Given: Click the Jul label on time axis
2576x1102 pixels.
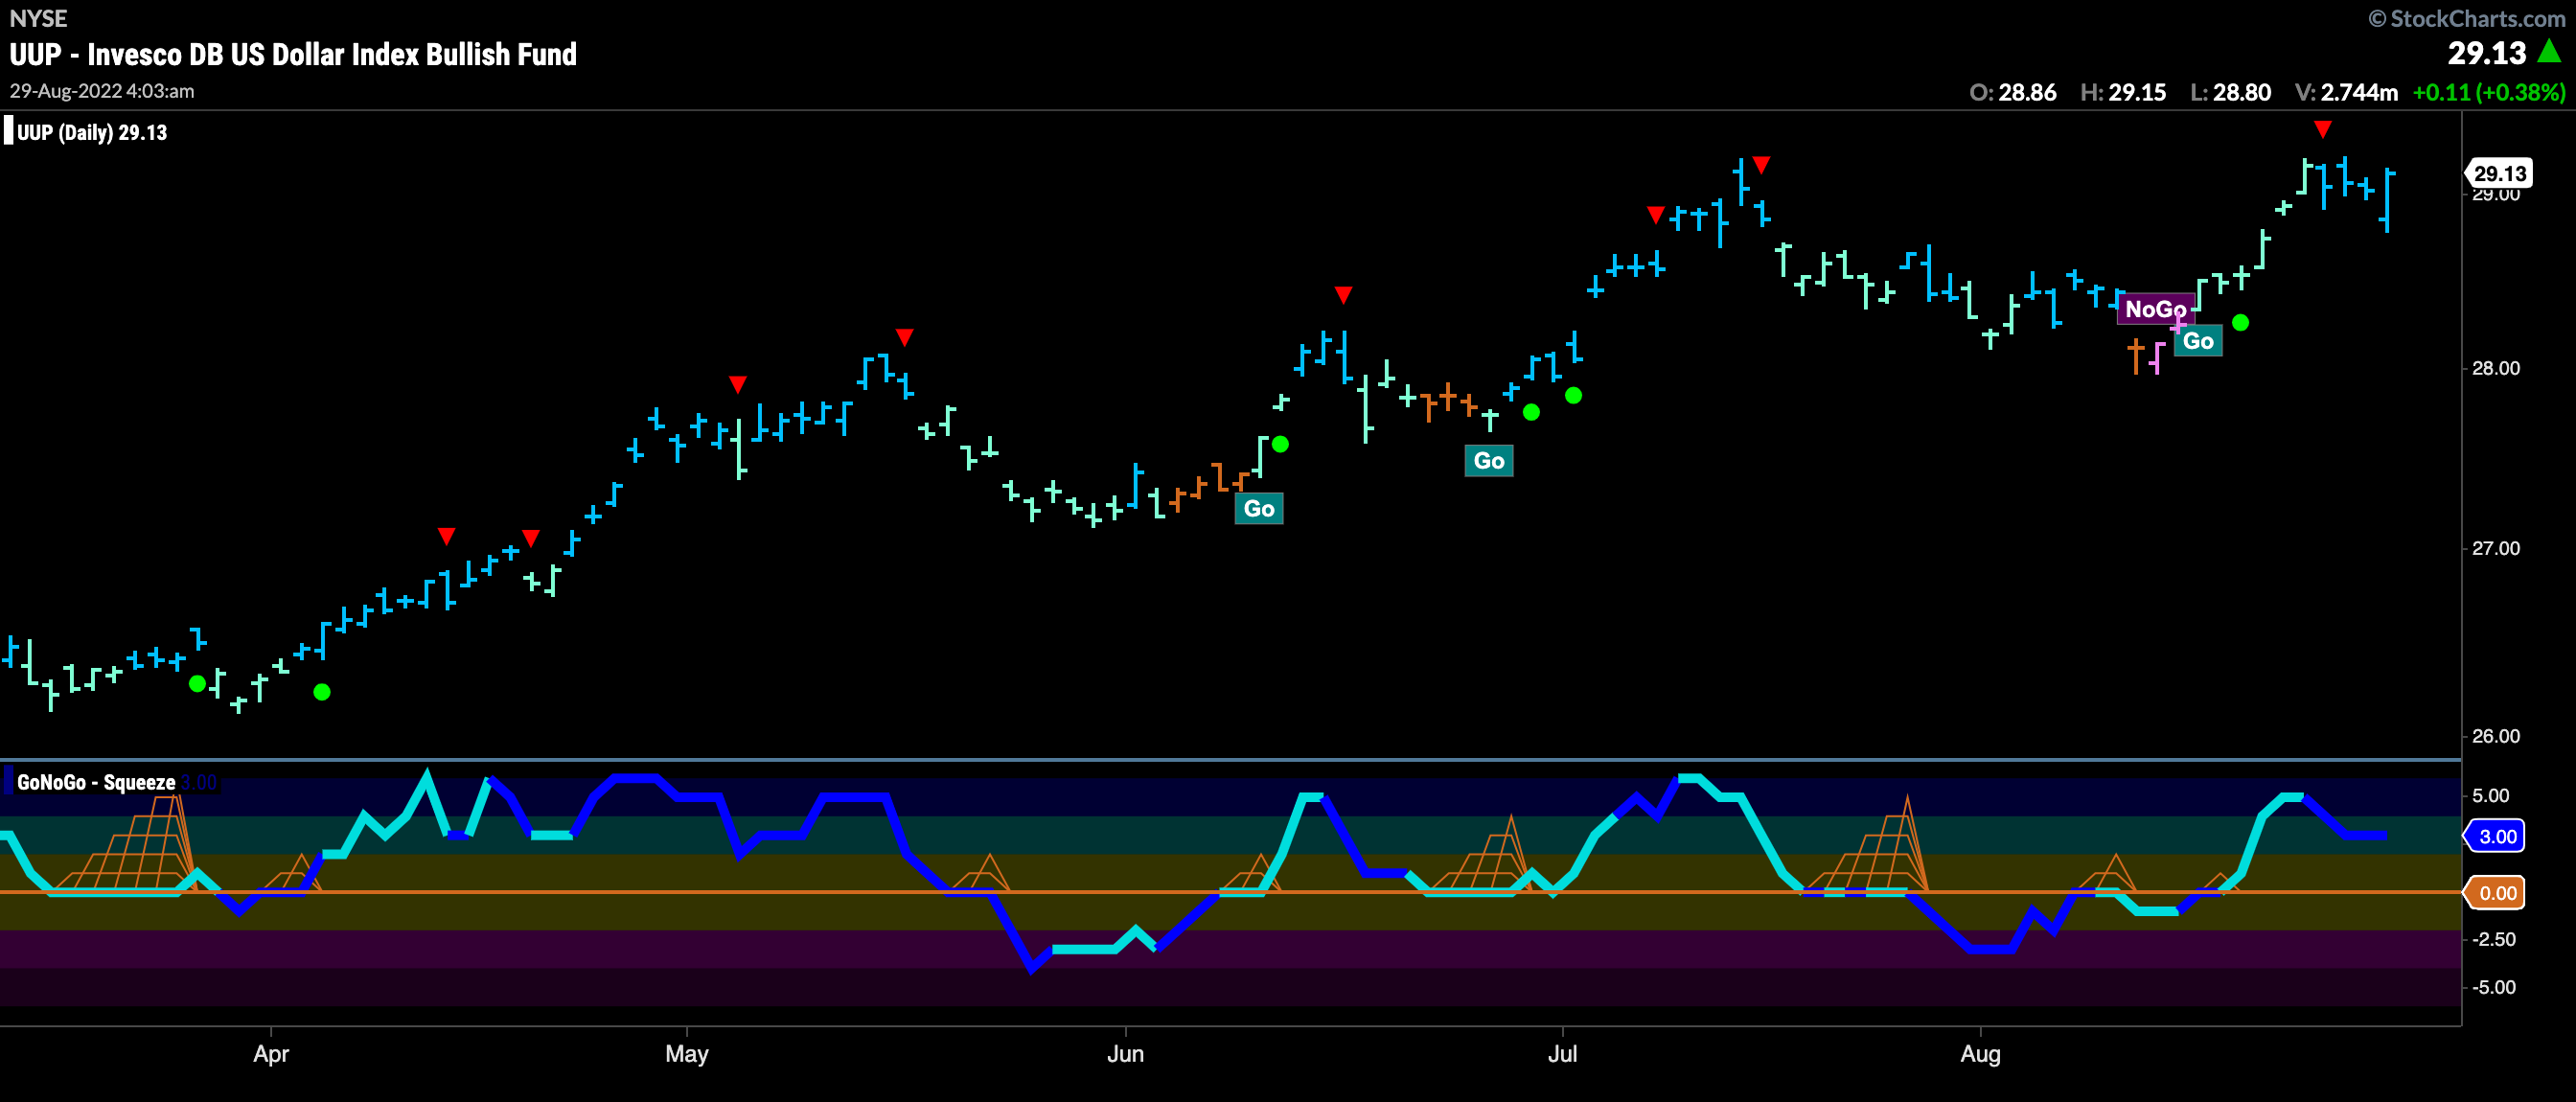Looking at the screenshot, I should click(x=1562, y=1053).
